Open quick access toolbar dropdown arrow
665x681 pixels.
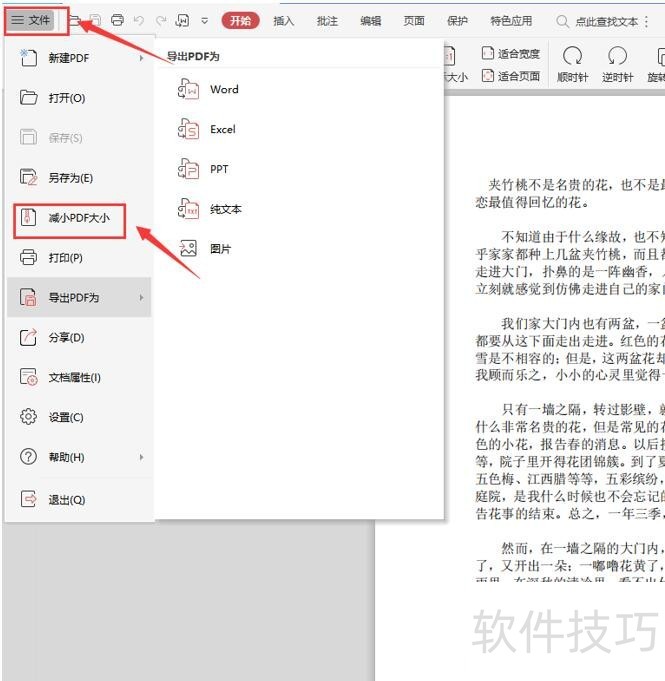click(205, 20)
